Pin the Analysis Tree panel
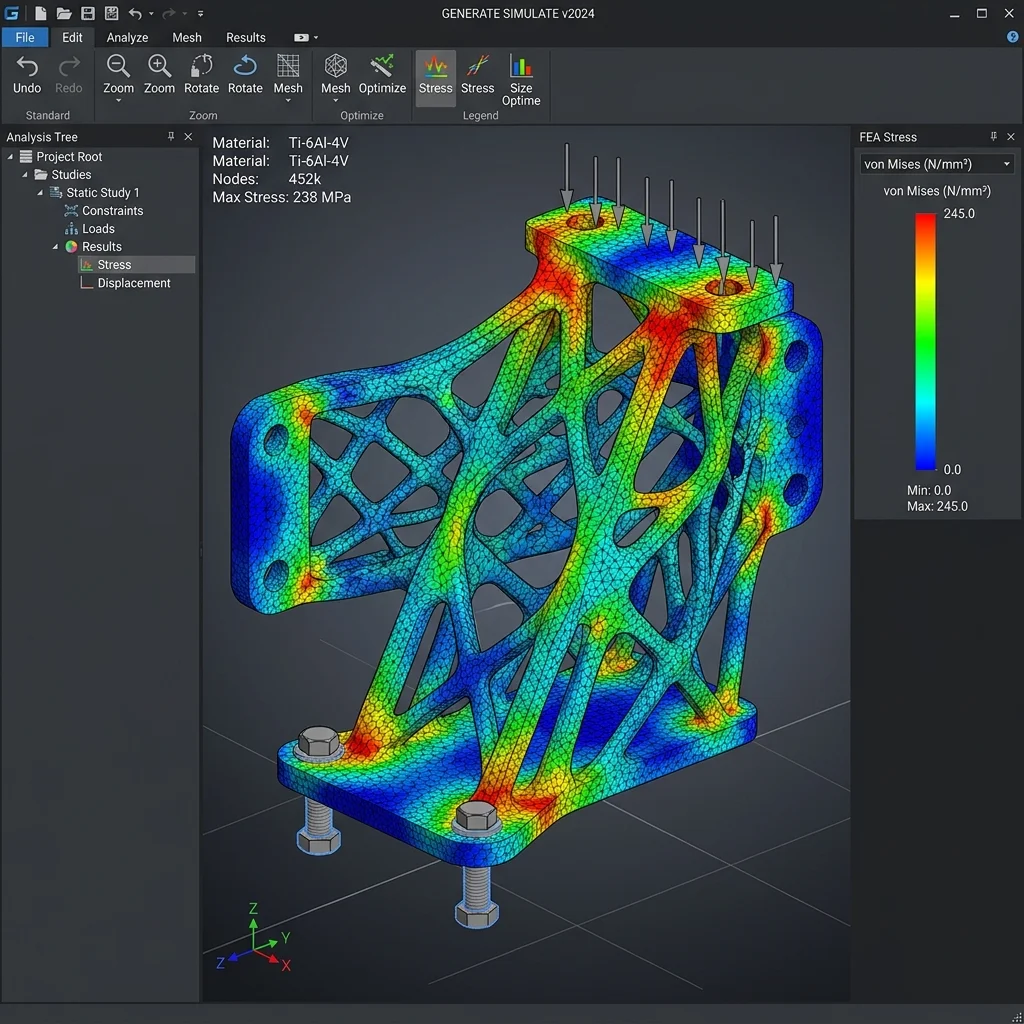This screenshot has height=1024, width=1024. 171,136
